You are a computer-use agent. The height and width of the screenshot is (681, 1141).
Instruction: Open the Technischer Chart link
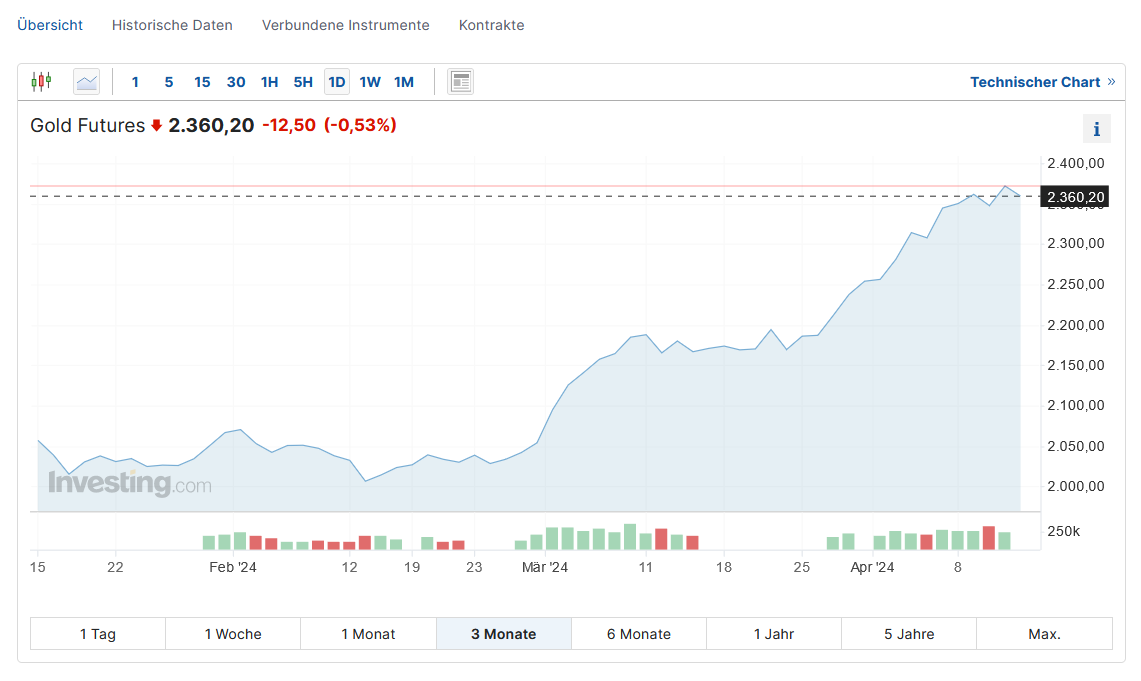pos(1035,82)
